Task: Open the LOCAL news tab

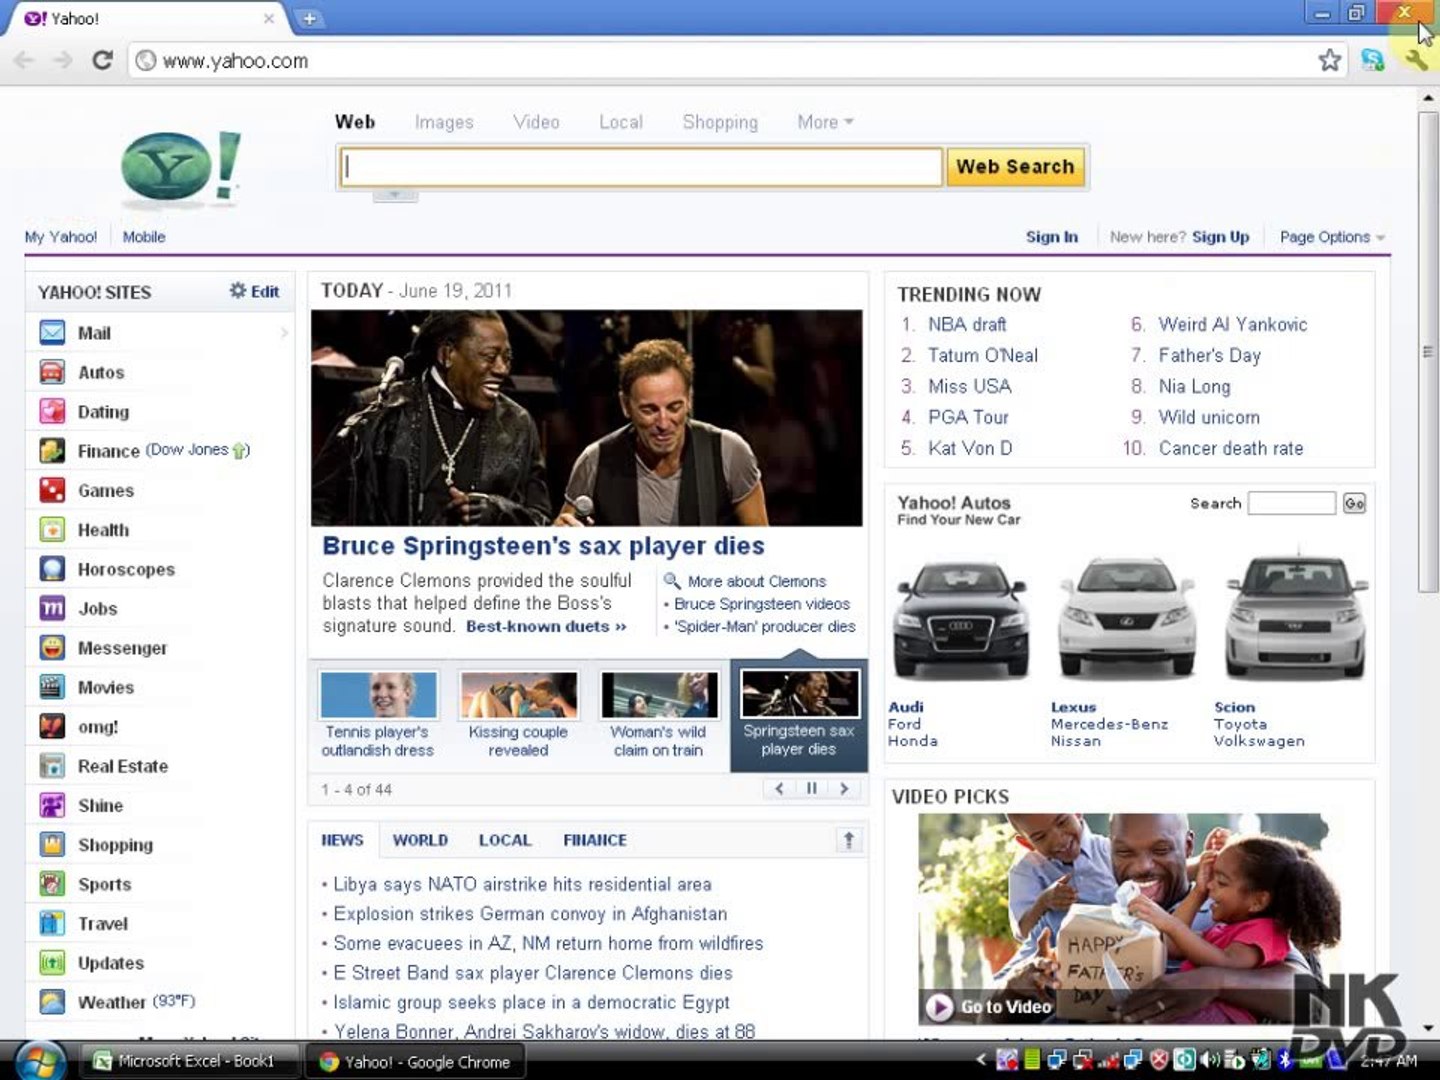Action: coord(505,840)
